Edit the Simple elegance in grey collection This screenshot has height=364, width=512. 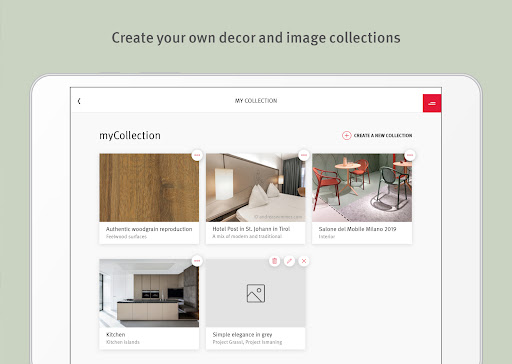(x=289, y=261)
